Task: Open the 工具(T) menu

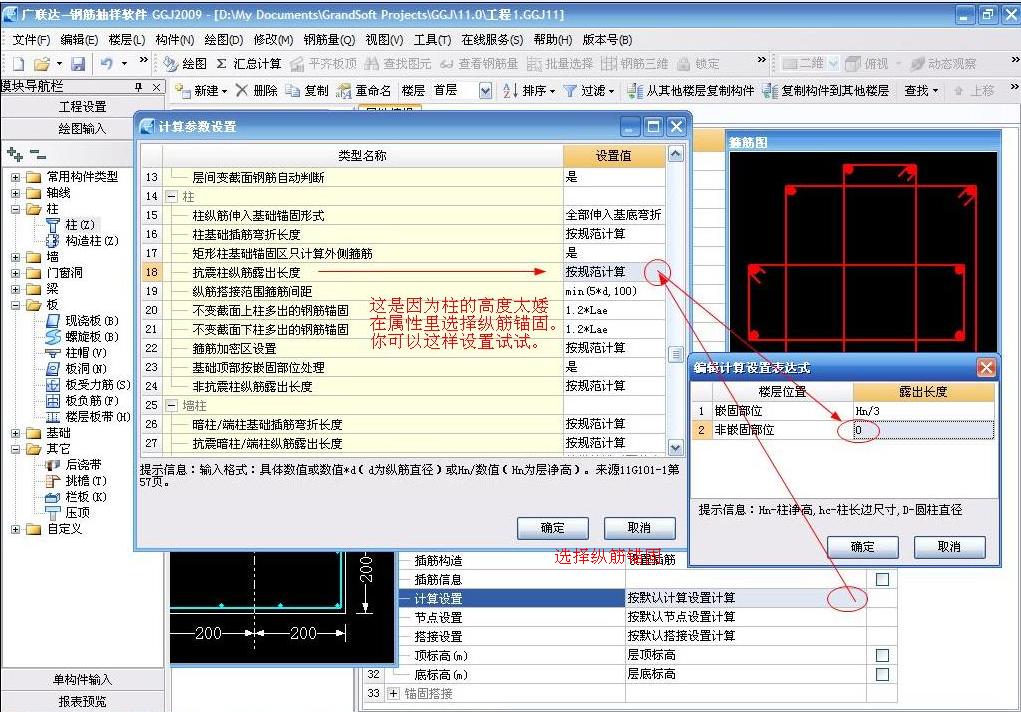Action: [x=432, y=40]
